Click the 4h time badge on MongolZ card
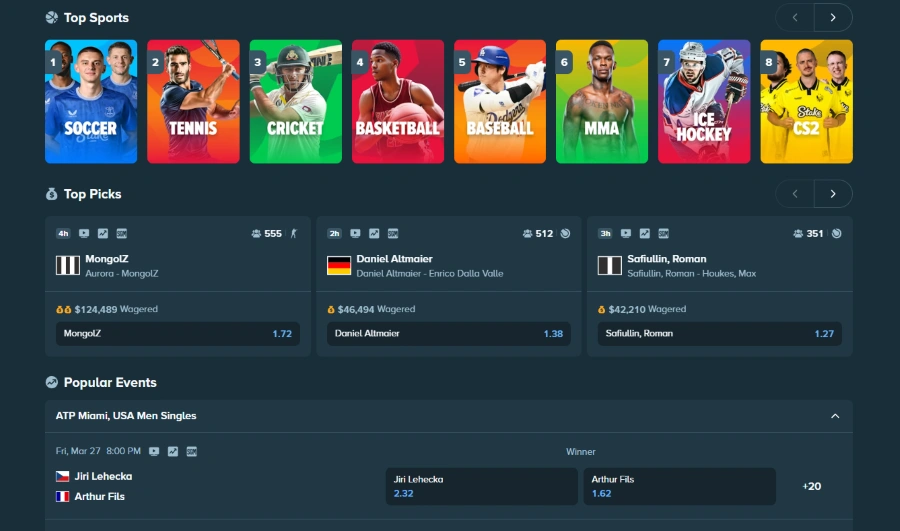Image resolution: width=900 pixels, height=531 pixels. (63, 234)
